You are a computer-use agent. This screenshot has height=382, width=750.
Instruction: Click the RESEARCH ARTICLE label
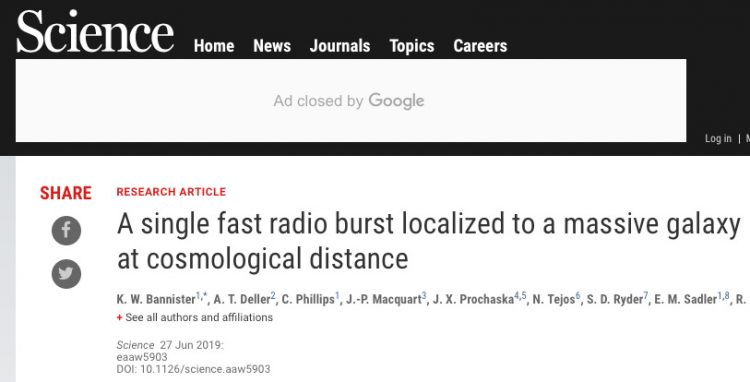point(171,192)
